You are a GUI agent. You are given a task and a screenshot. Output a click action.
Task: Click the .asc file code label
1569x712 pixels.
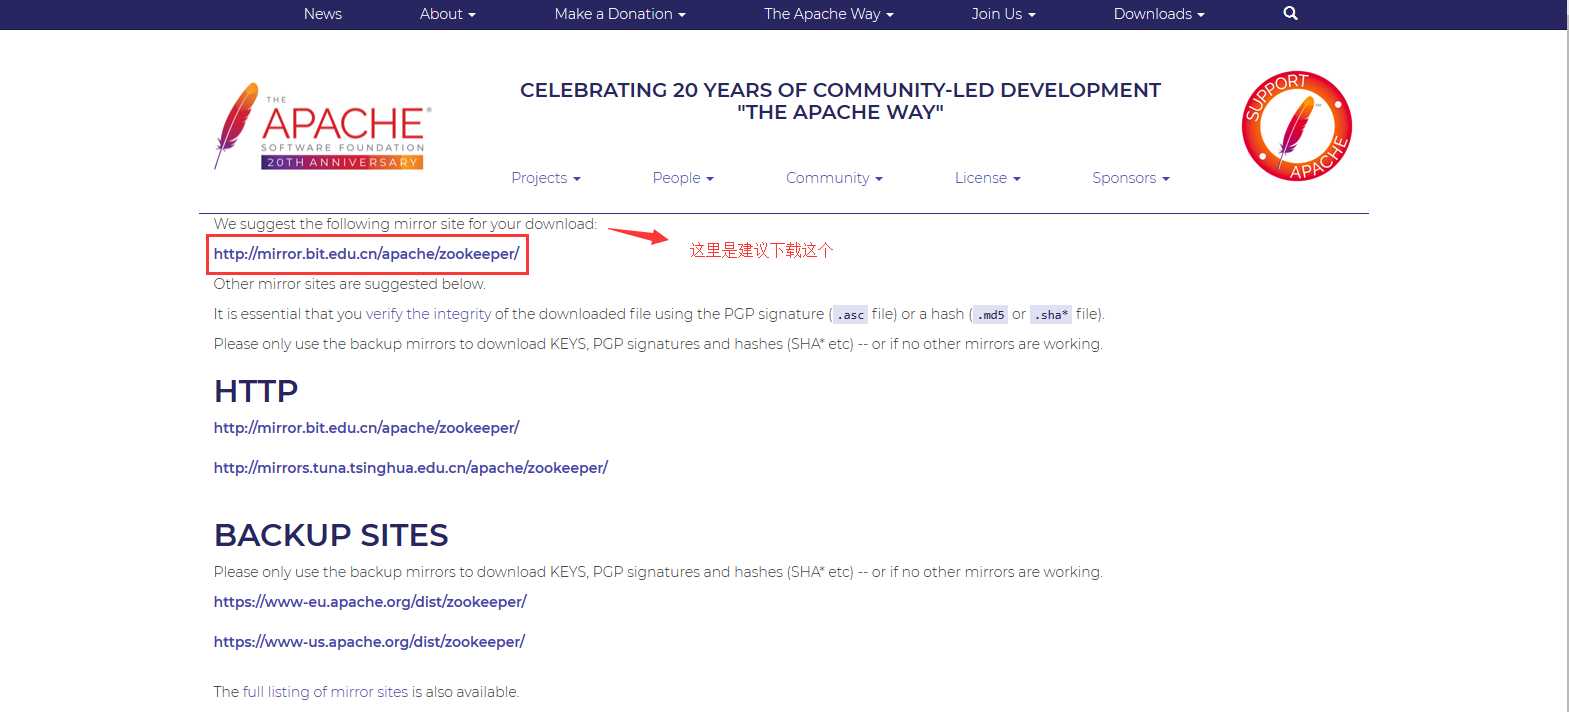point(850,314)
